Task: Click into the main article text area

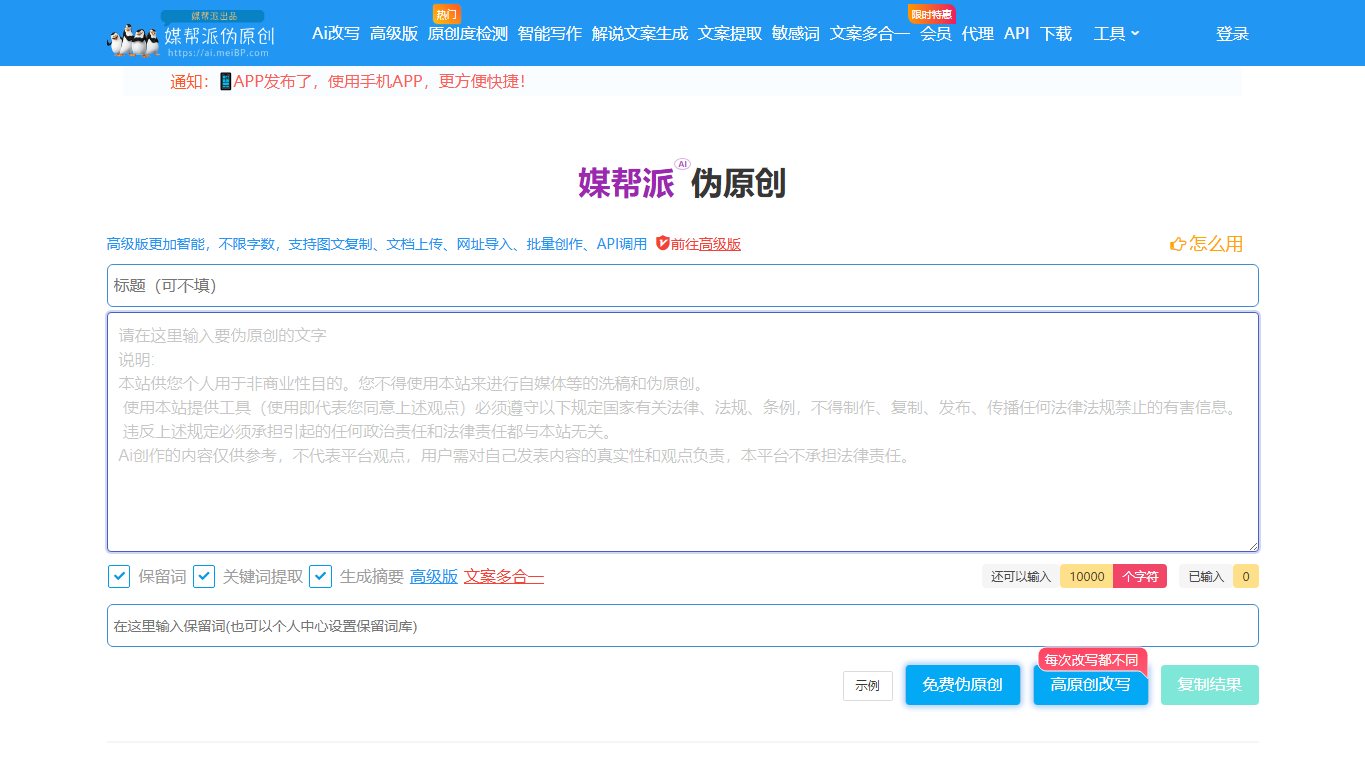Action: click(683, 432)
